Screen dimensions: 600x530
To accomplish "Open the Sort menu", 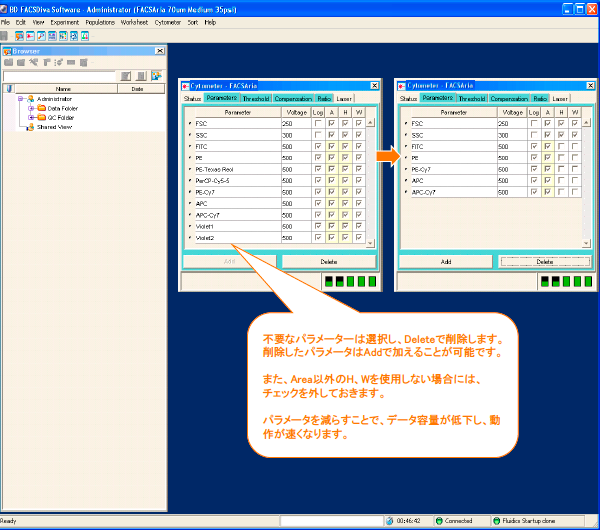I will tap(192, 22).
